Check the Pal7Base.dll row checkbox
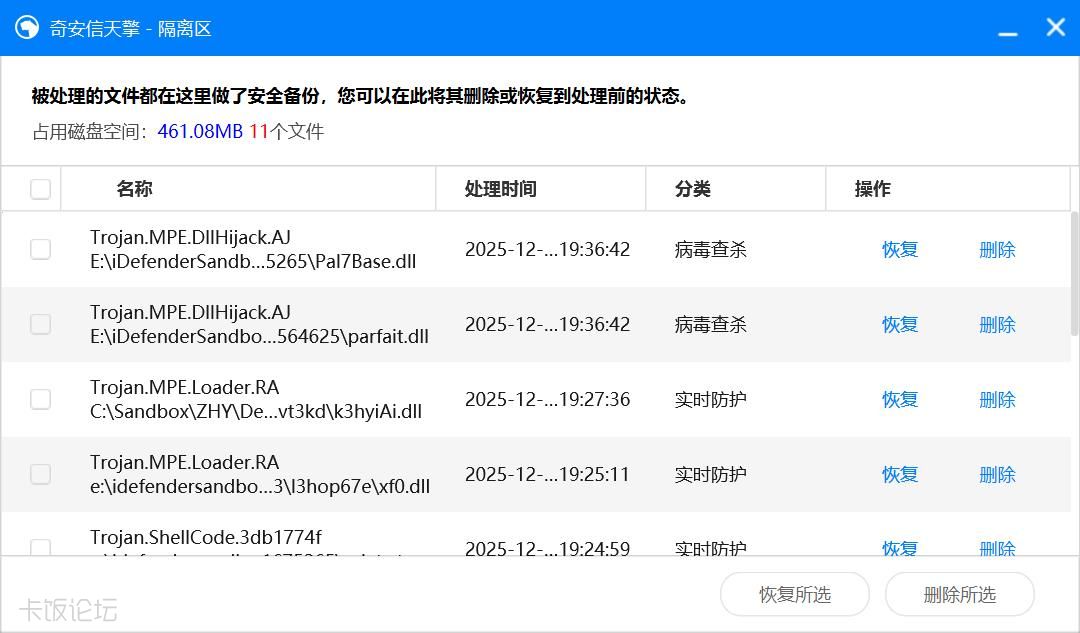The width and height of the screenshot is (1080, 633). [x=40, y=249]
